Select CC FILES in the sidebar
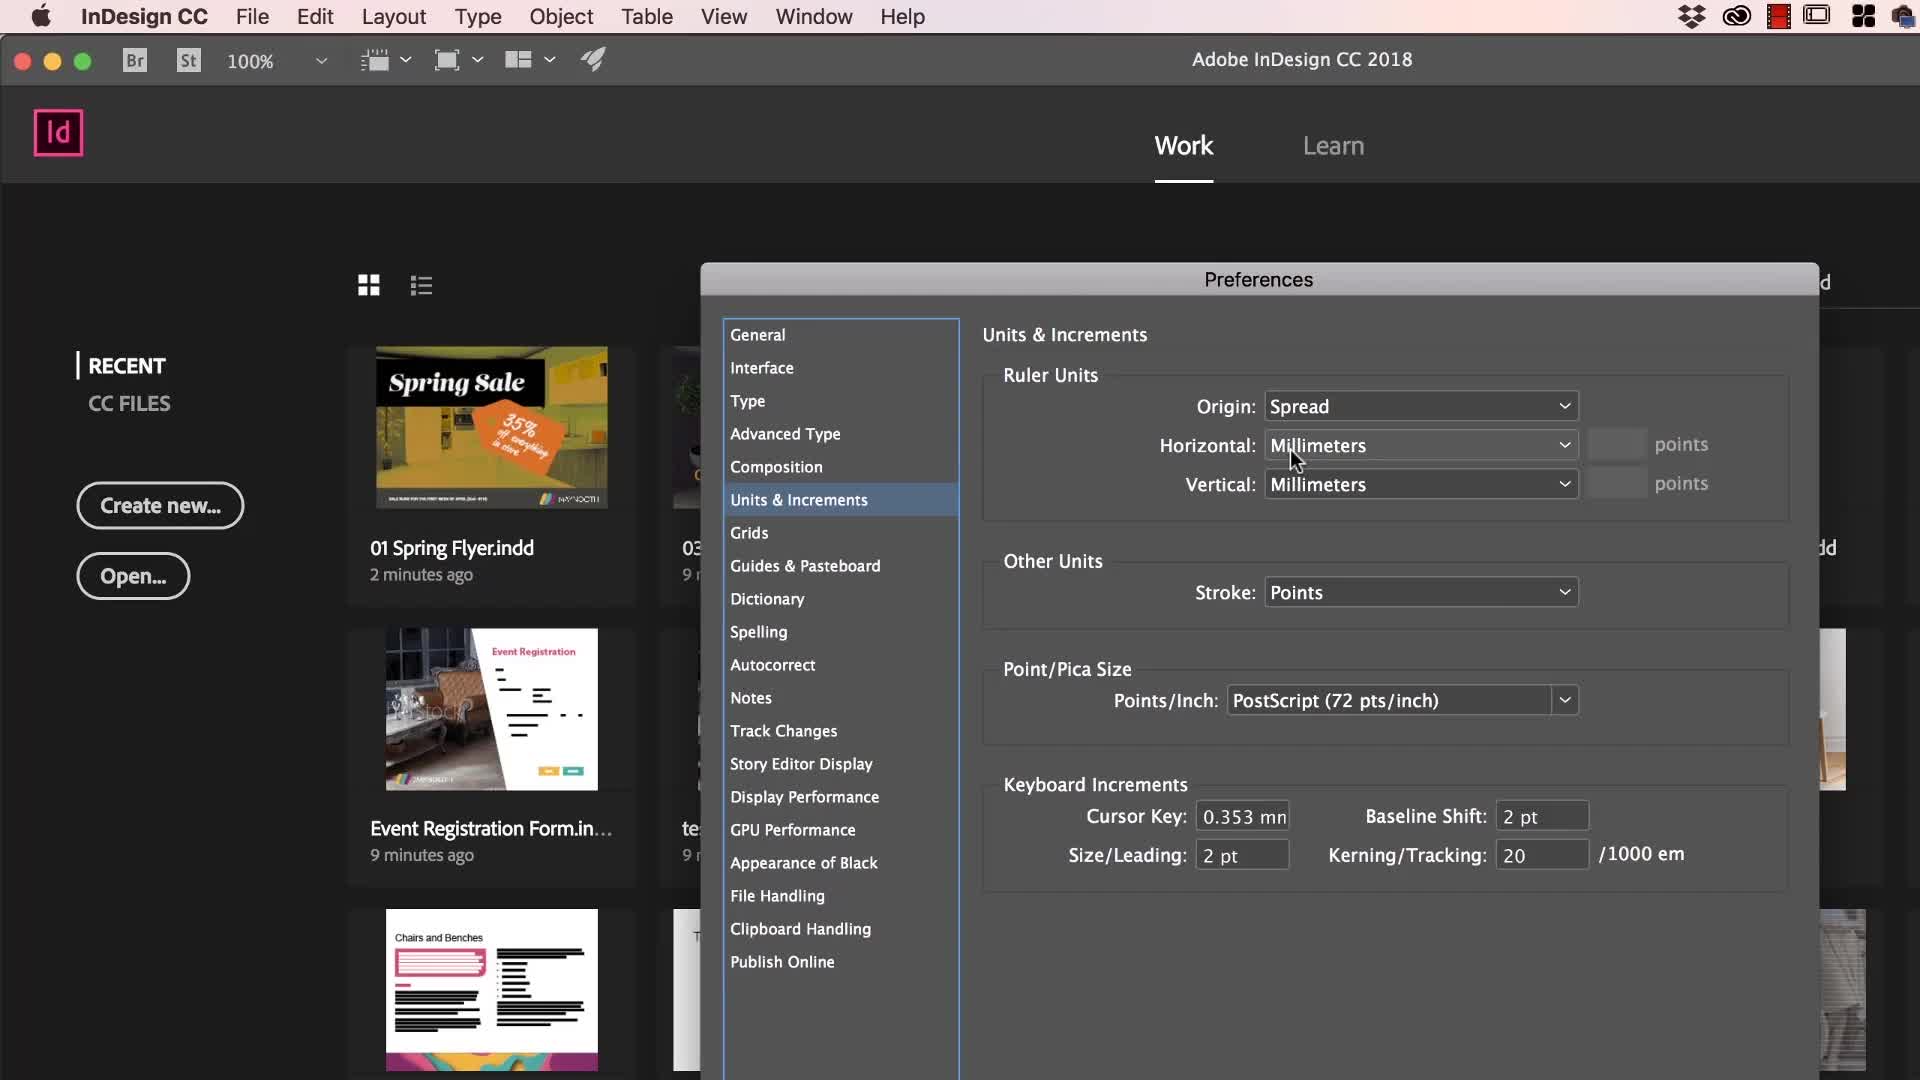The height and width of the screenshot is (1080, 1920). tap(129, 404)
